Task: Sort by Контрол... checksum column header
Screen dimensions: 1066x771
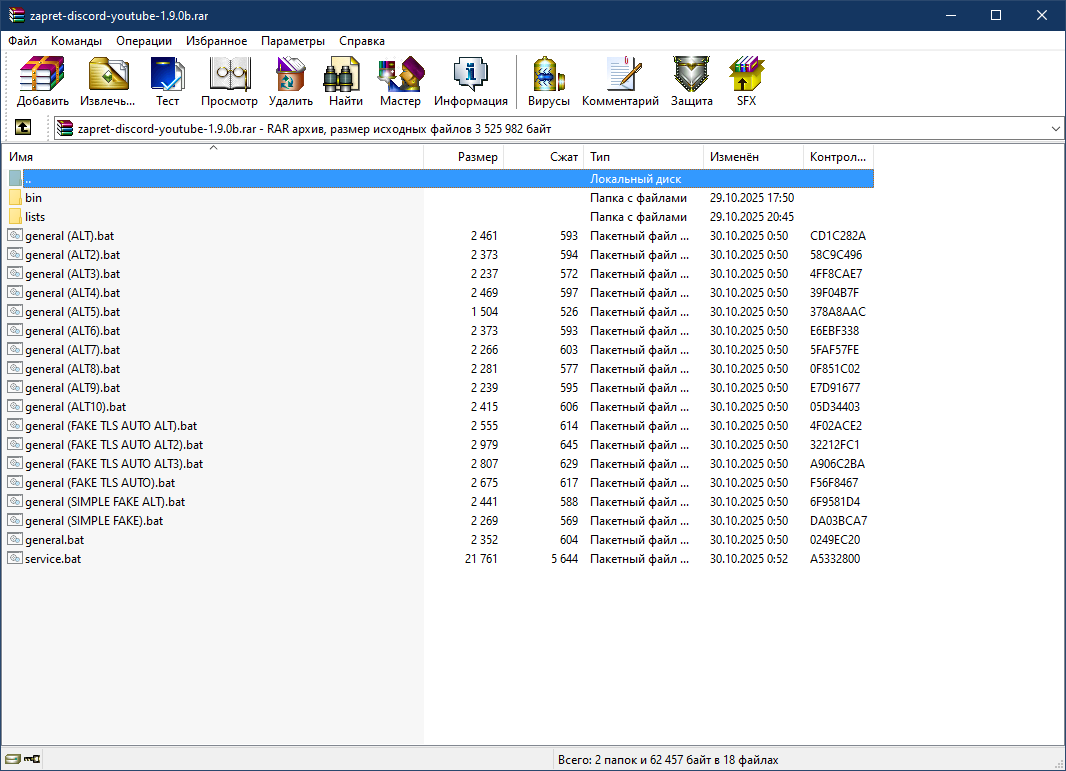Action: pyautogui.click(x=838, y=156)
